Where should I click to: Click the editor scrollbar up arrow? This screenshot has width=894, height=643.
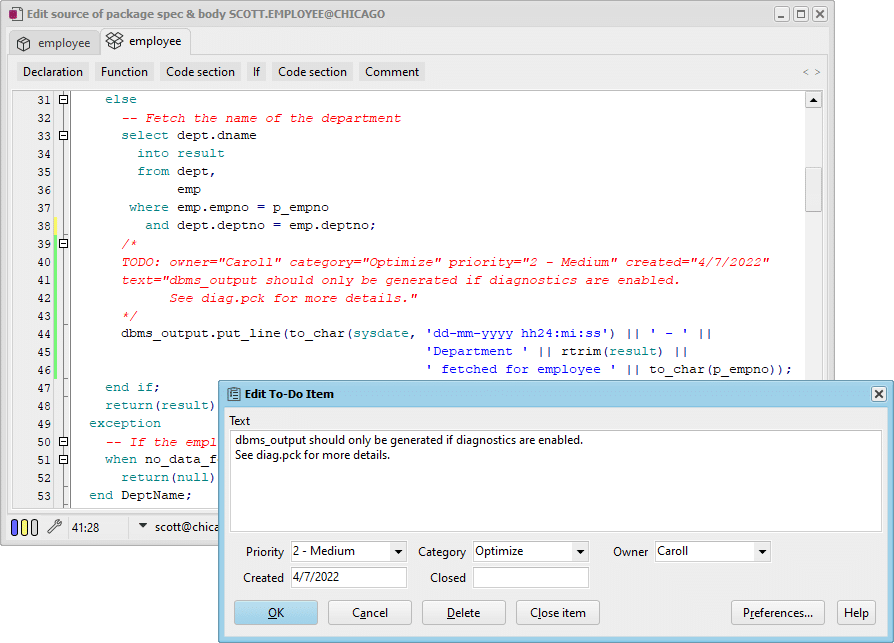[x=813, y=100]
